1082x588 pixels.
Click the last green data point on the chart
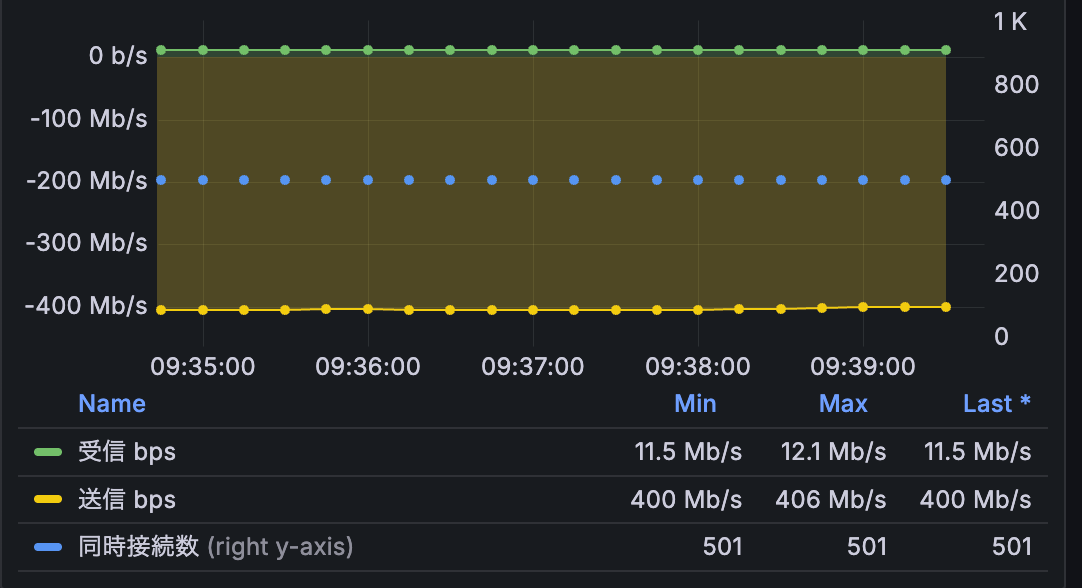click(x=946, y=49)
